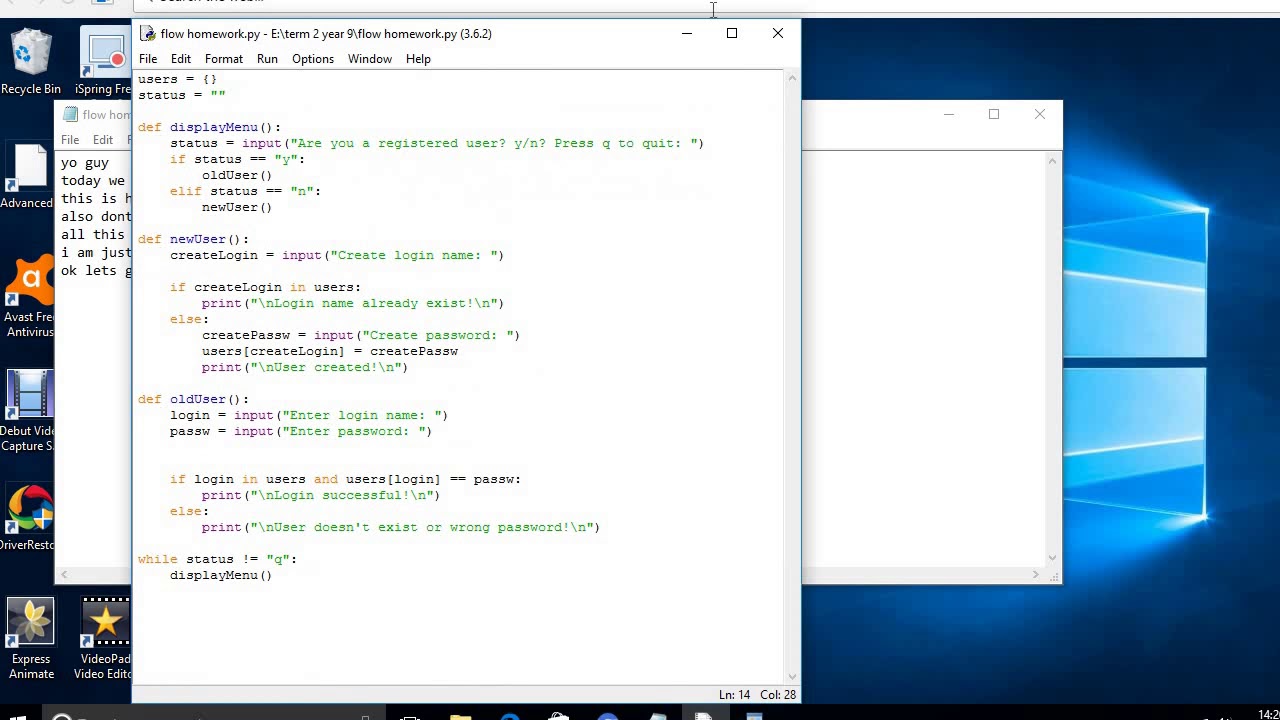This screenshot has width=1280, height=720.
Task: Close the IDLE flow homework.py window
Action: 778,34
